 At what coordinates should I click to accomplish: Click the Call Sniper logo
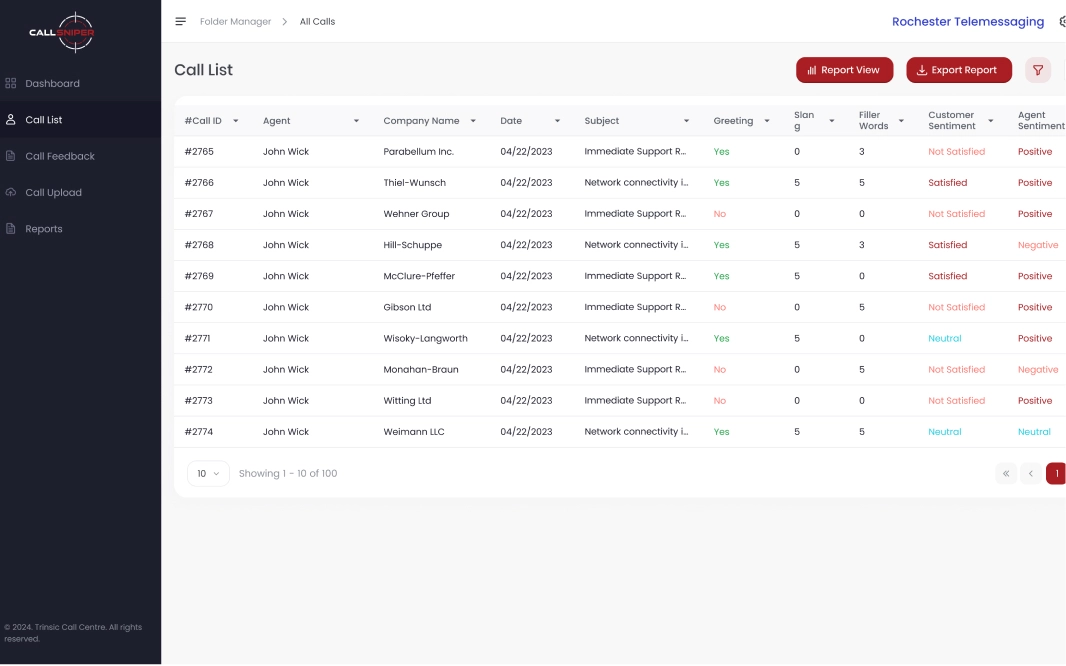coord(62,32)
